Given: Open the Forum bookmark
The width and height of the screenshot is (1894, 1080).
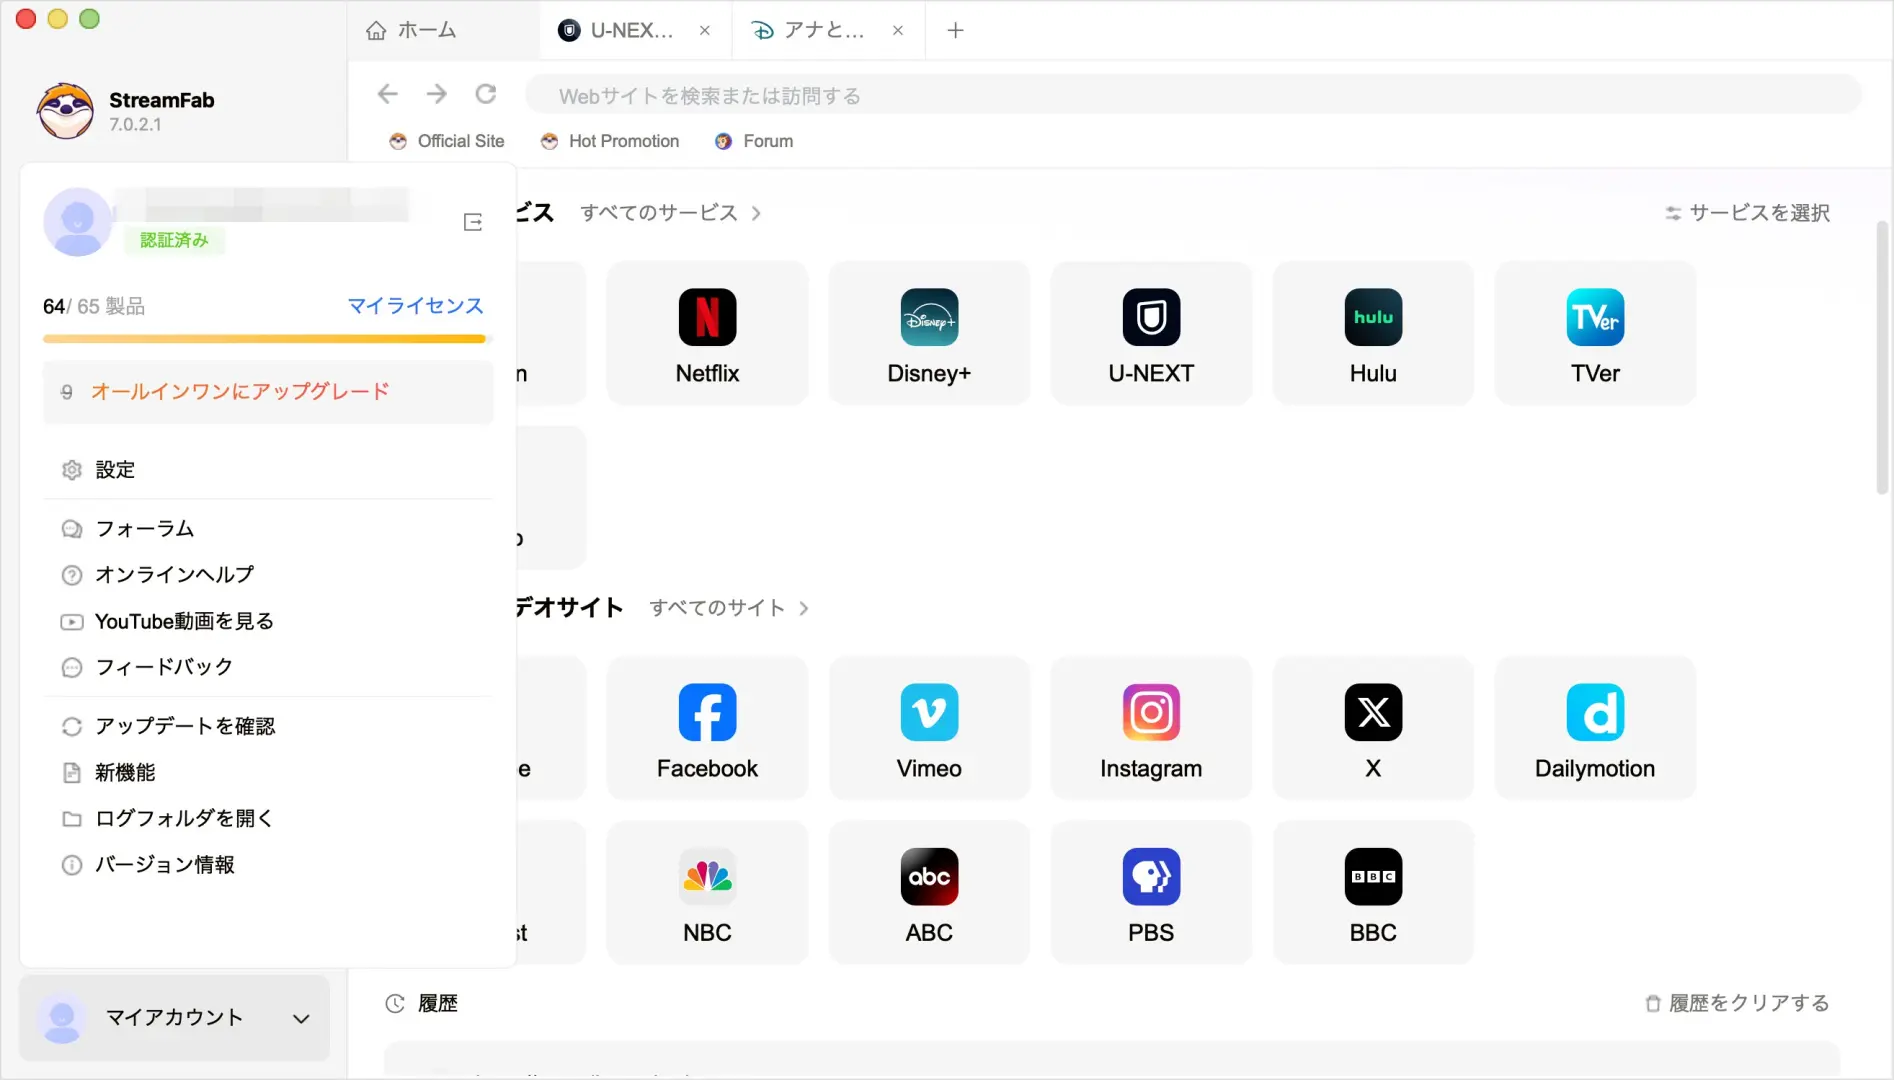Looking at the screenshot, I should pyautogui.click(x=754, y=141).
